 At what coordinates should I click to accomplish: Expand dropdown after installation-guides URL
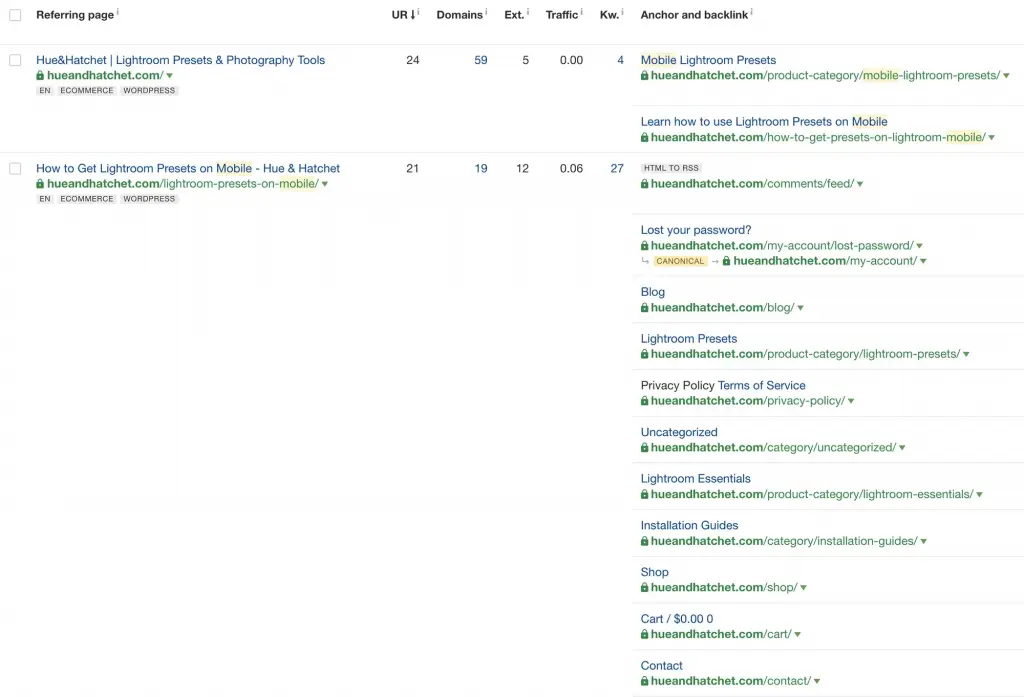click(x=923, y=542)
